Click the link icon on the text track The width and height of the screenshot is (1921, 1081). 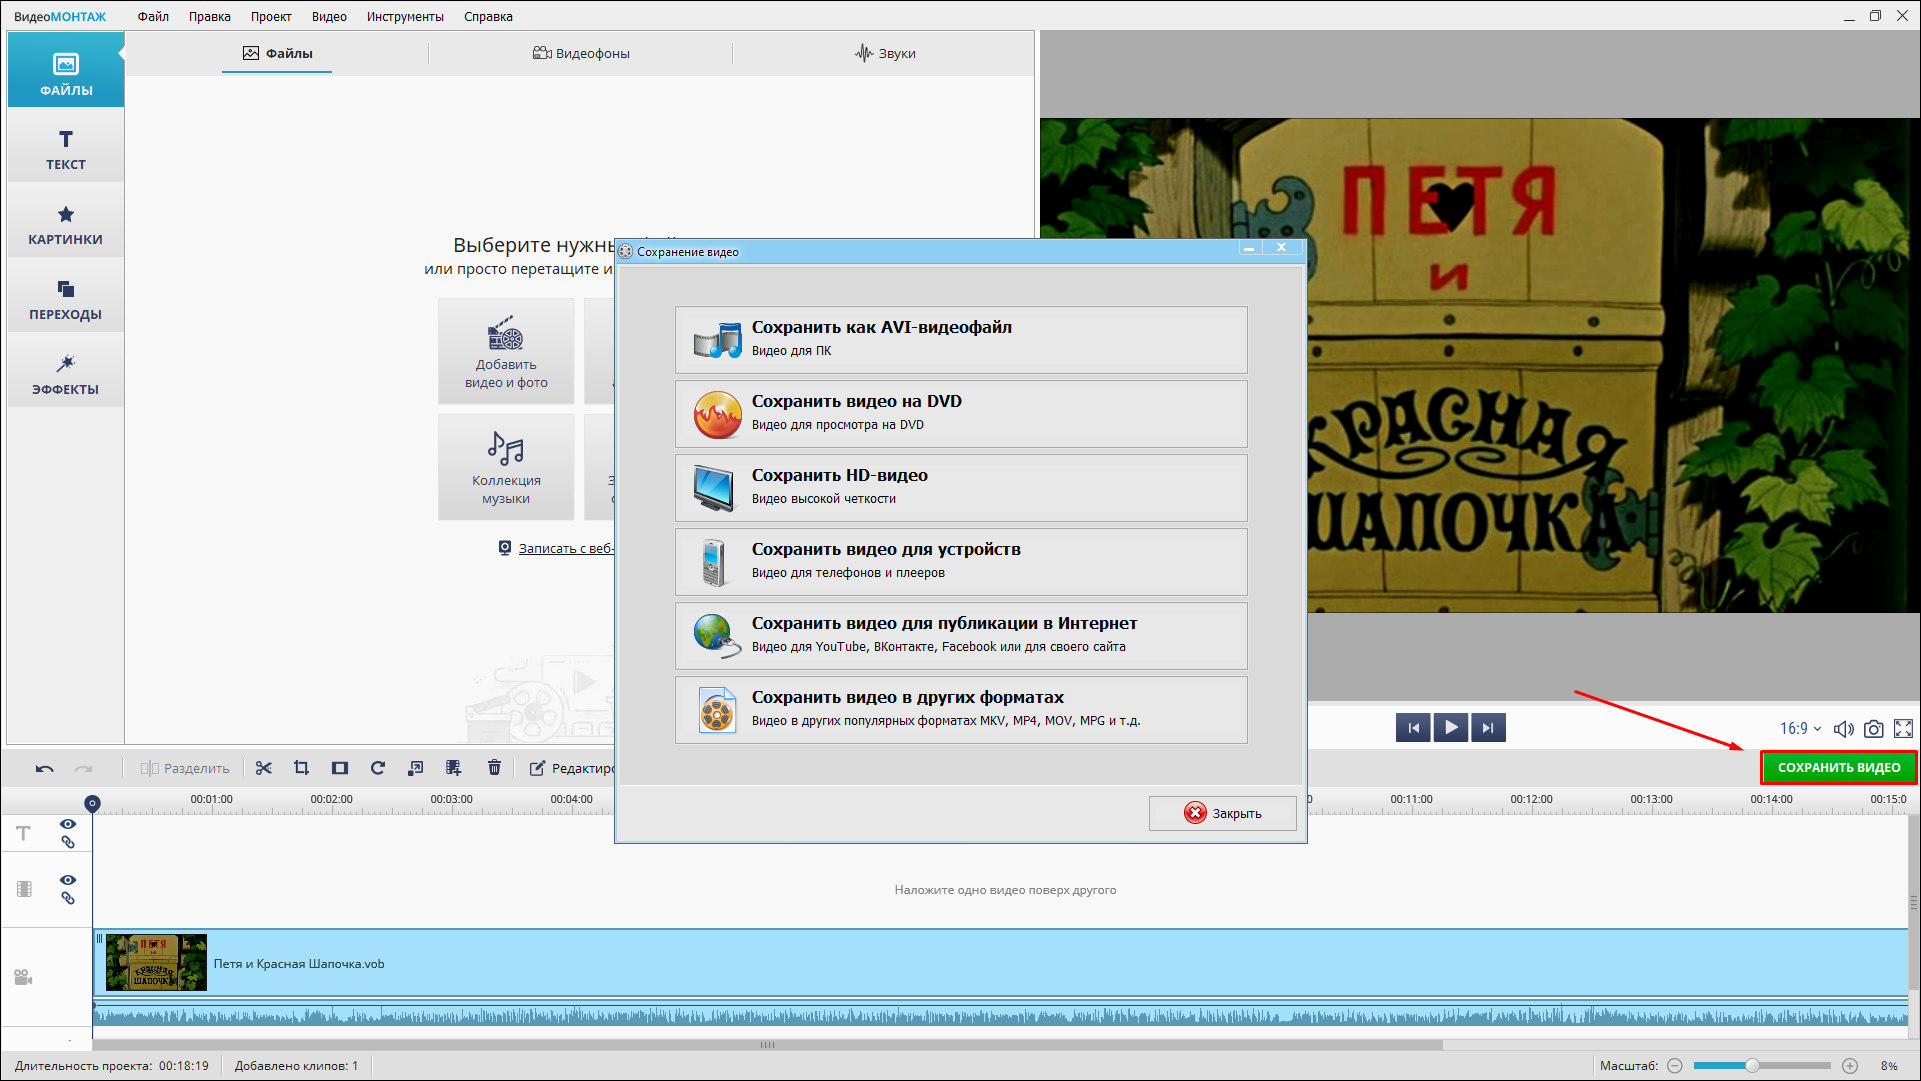(68, 842)
